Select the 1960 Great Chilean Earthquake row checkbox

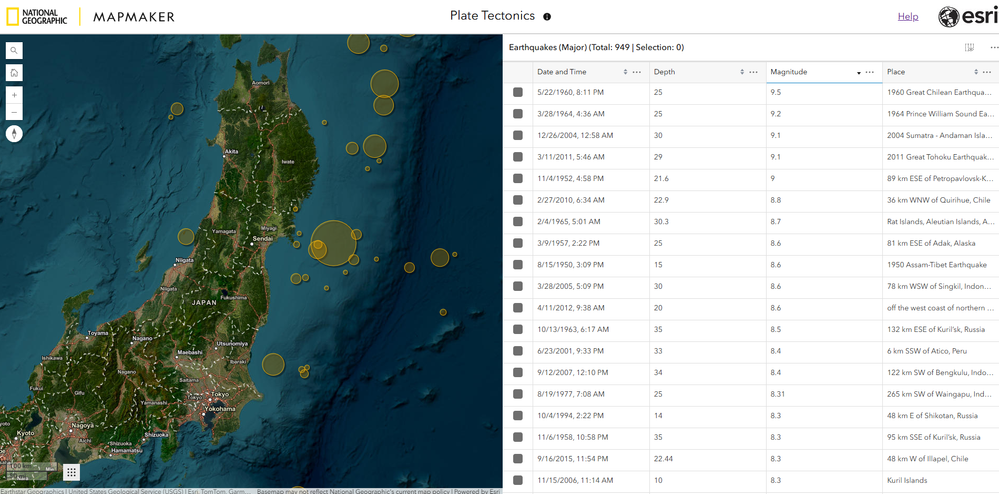[518, 92]
